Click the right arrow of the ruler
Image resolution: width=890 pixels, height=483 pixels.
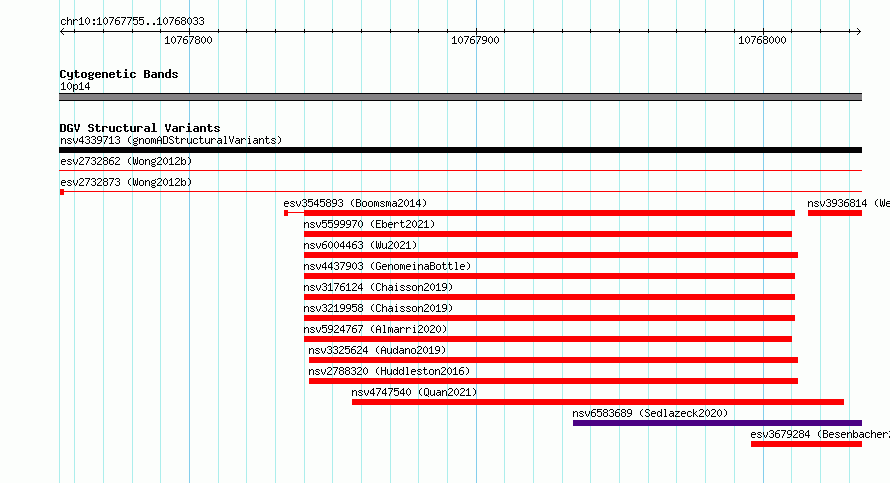(x=858, y=32)
